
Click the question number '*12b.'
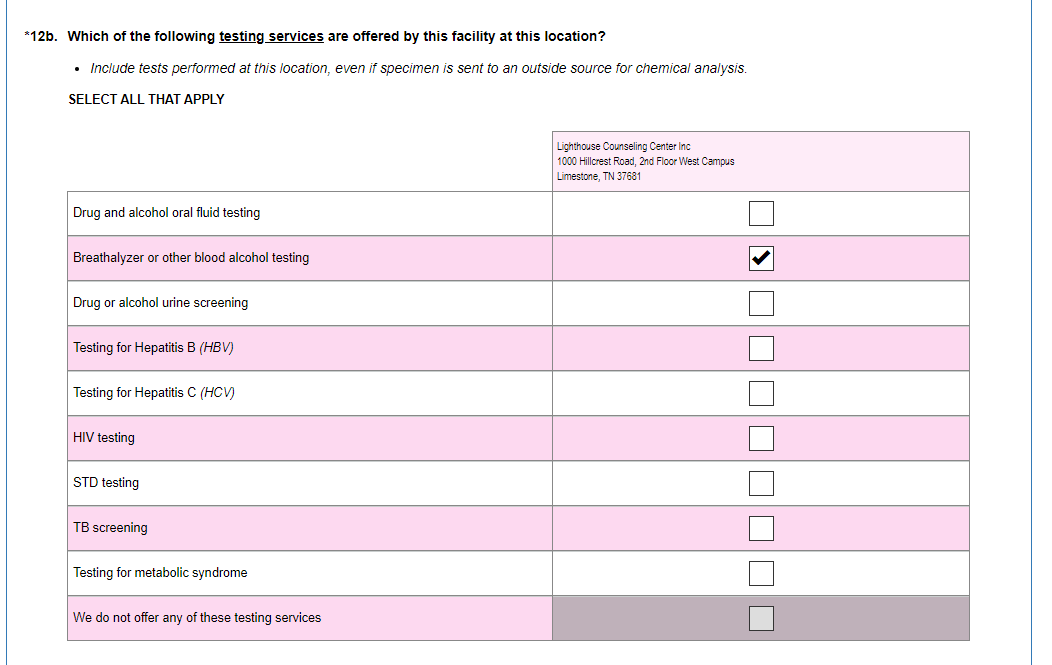(x=41, y=37)
